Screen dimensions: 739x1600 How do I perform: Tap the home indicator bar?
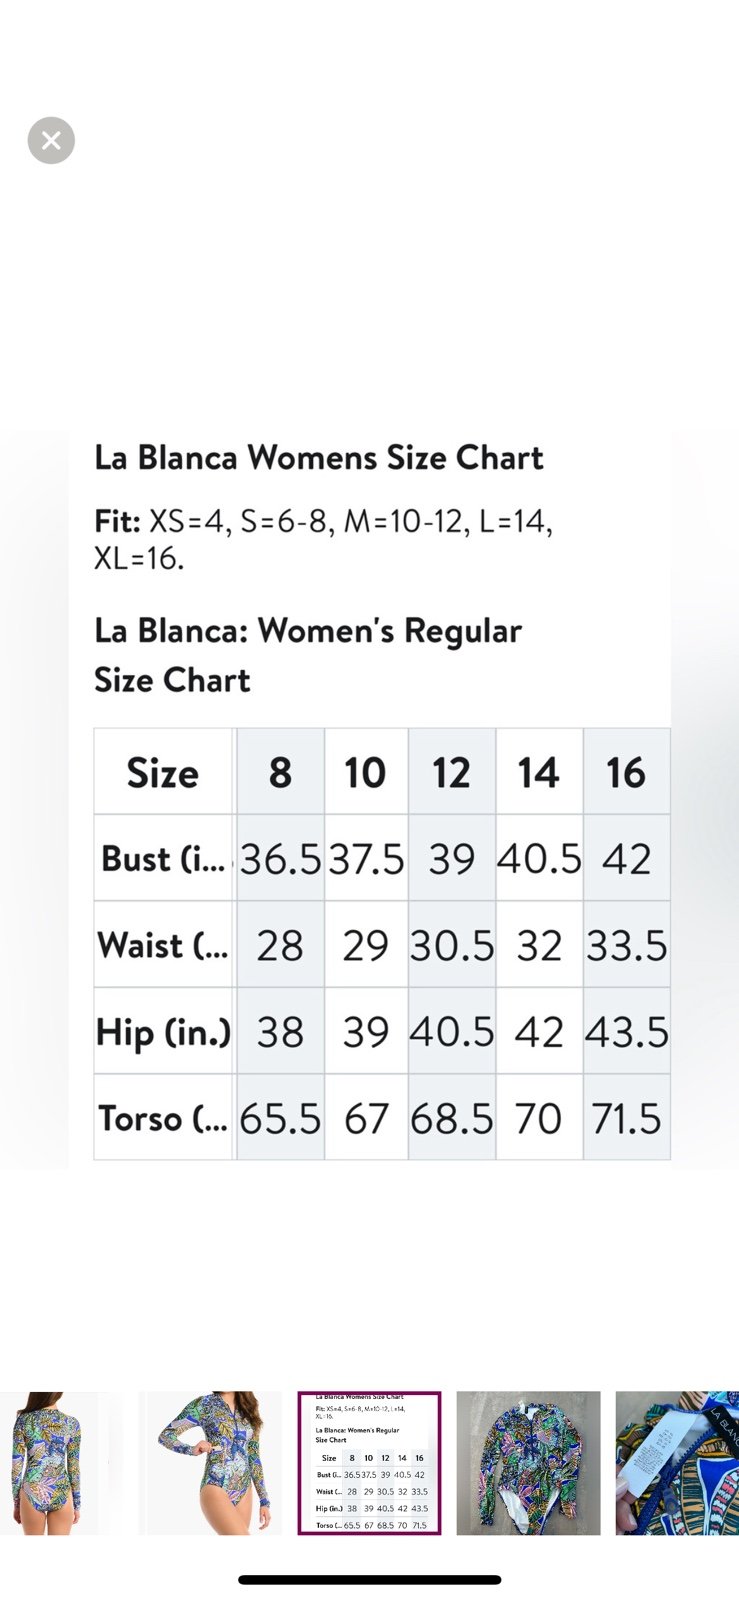[369, 1580]
